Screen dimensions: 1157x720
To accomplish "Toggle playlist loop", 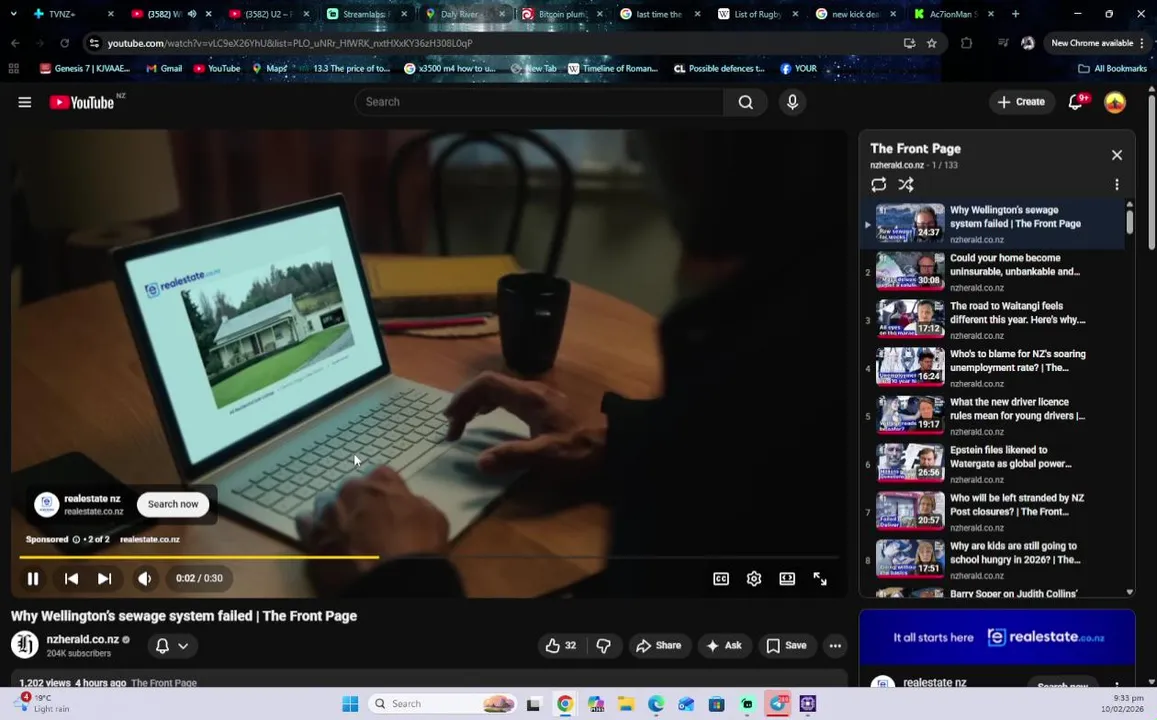I will (878, 184).
